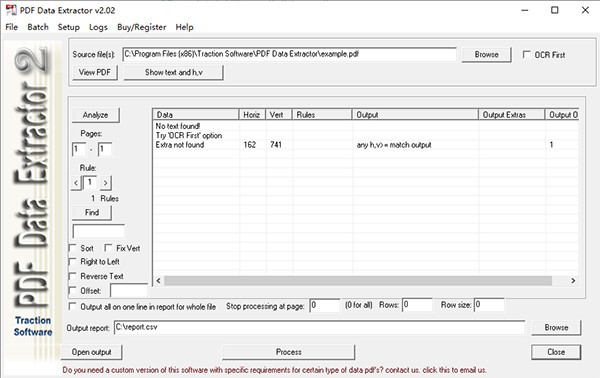The height and width of the screenshot is (378, 600).
Task: Open the Logs menu
Action: pyautogui.click(x=98, y=27)
